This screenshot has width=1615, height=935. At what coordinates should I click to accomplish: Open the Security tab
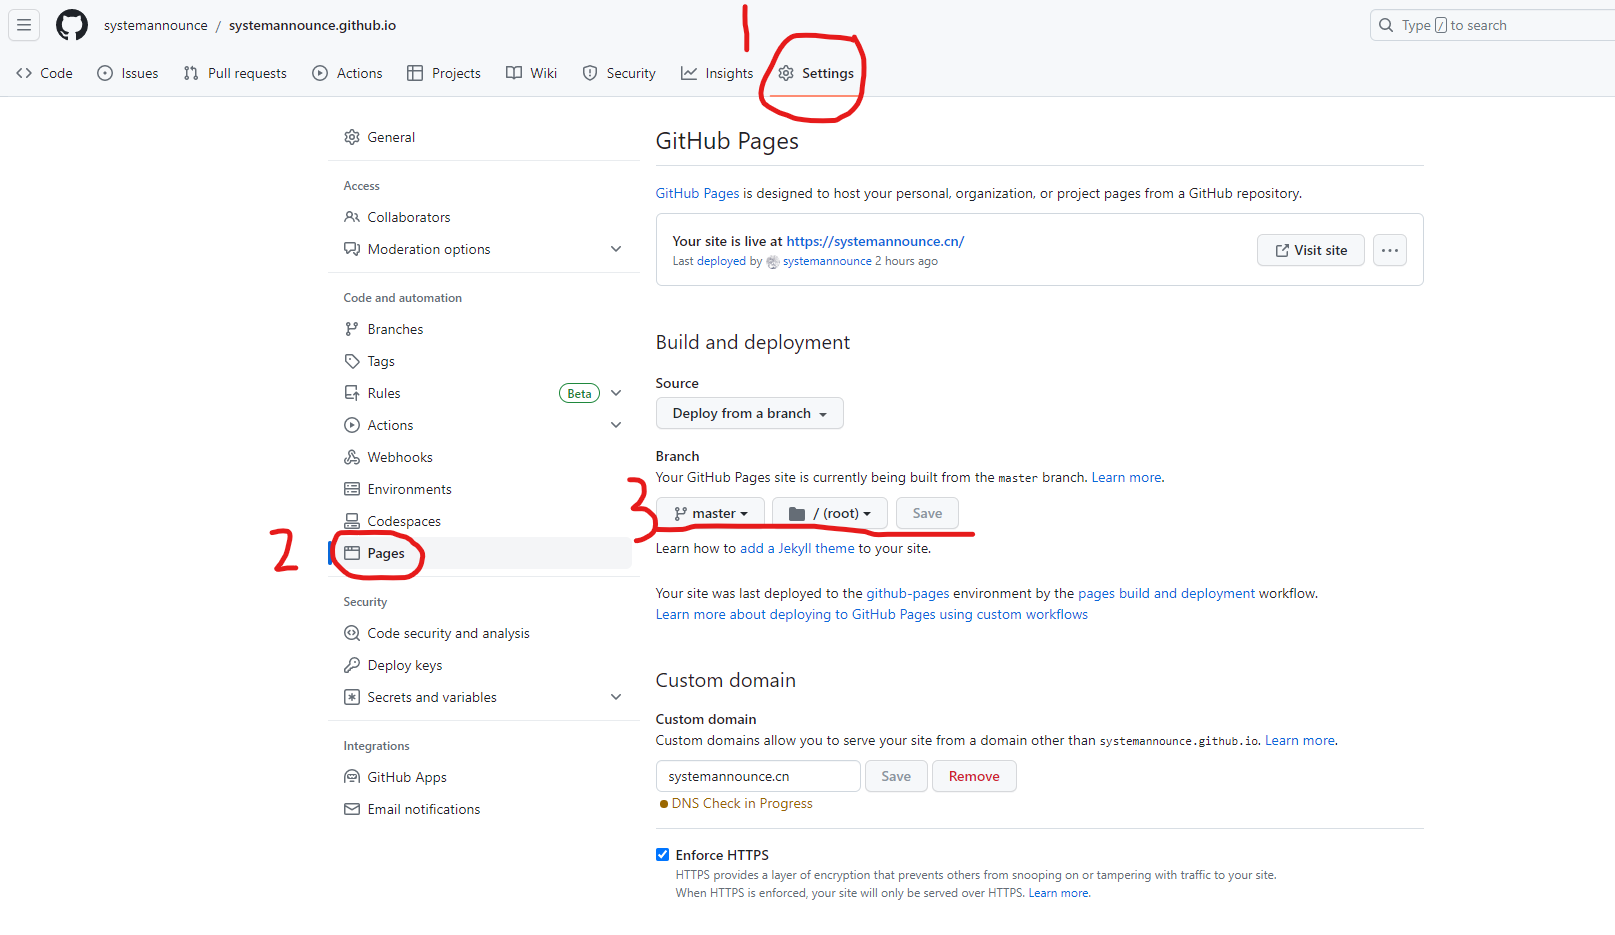tap(619, 73)
